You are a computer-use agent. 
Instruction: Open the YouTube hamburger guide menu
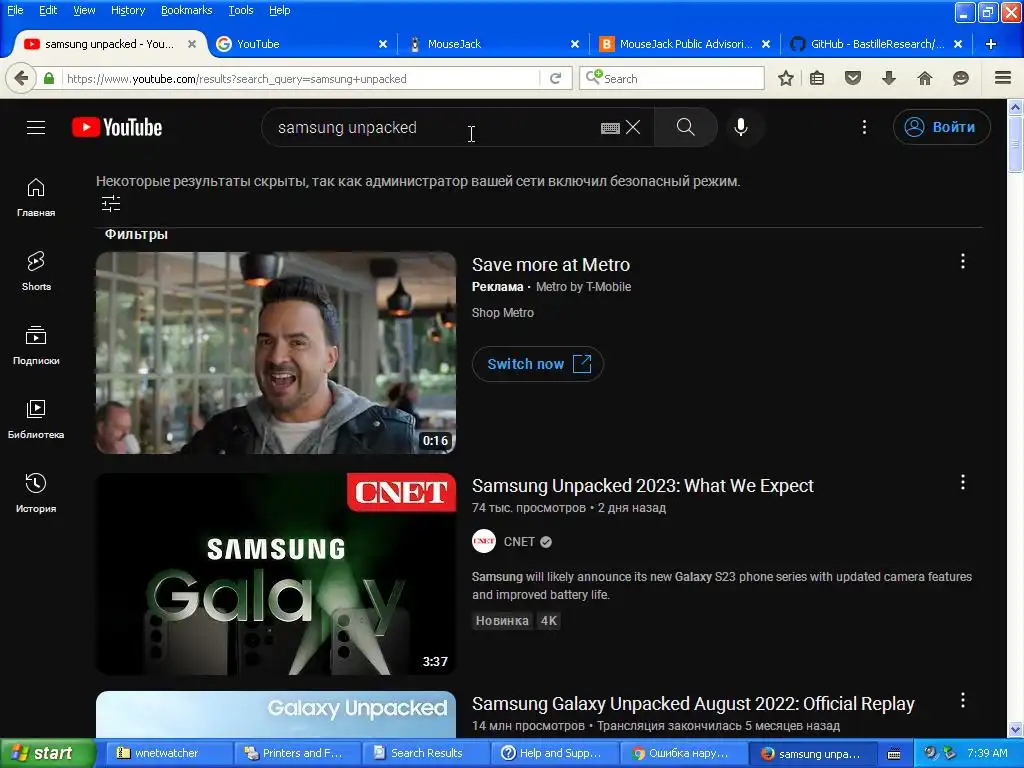click(x=36, y=127)
